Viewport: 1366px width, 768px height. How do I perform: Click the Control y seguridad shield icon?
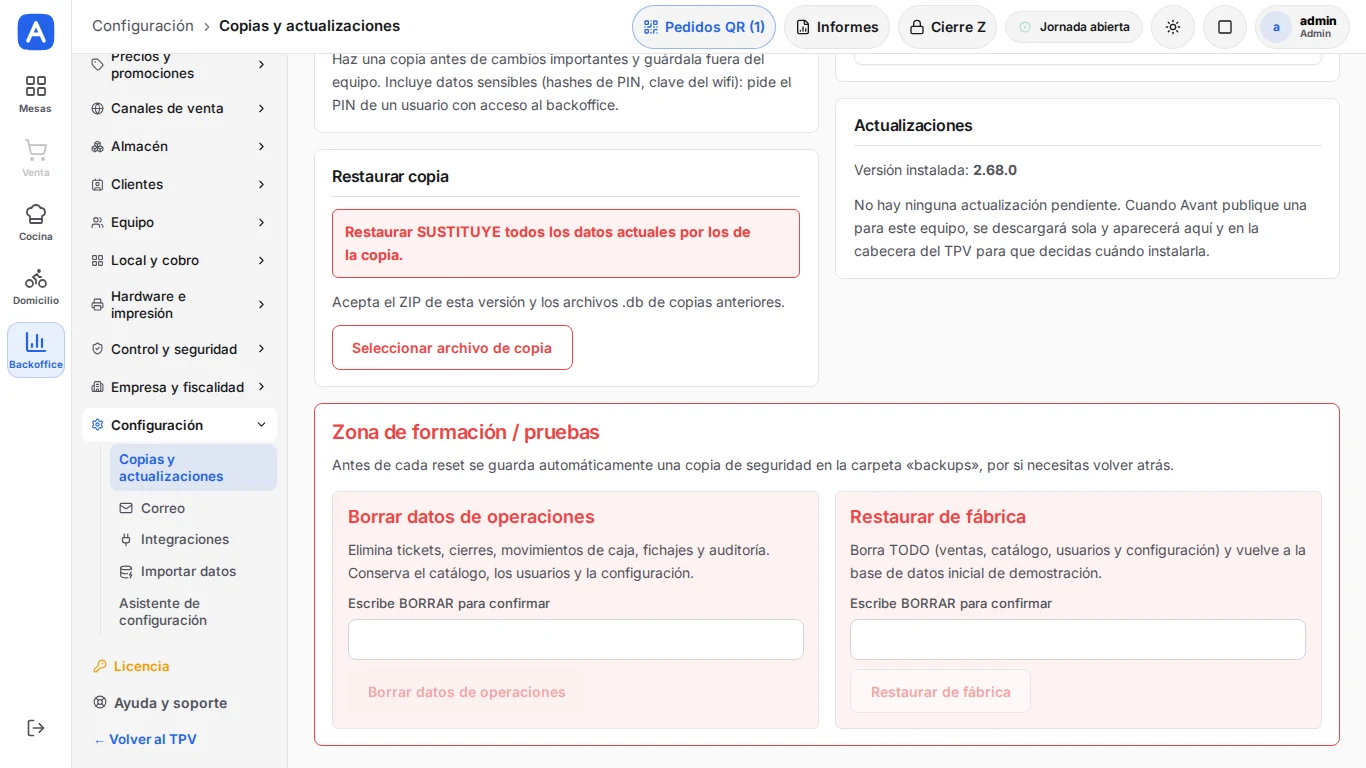pos(97,349)
